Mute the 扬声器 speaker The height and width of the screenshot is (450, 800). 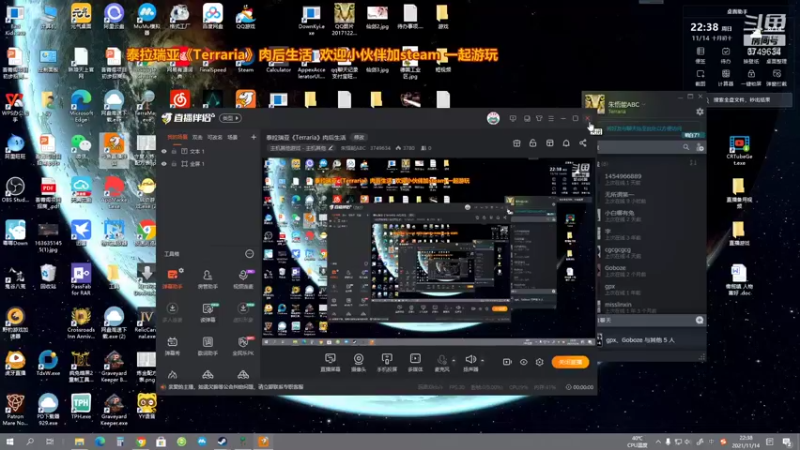pyautogui.click(x=470, y=362)
